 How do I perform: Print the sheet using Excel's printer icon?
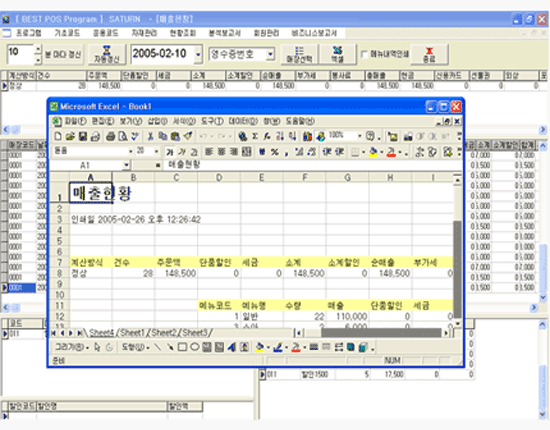(x=110, y=136)
